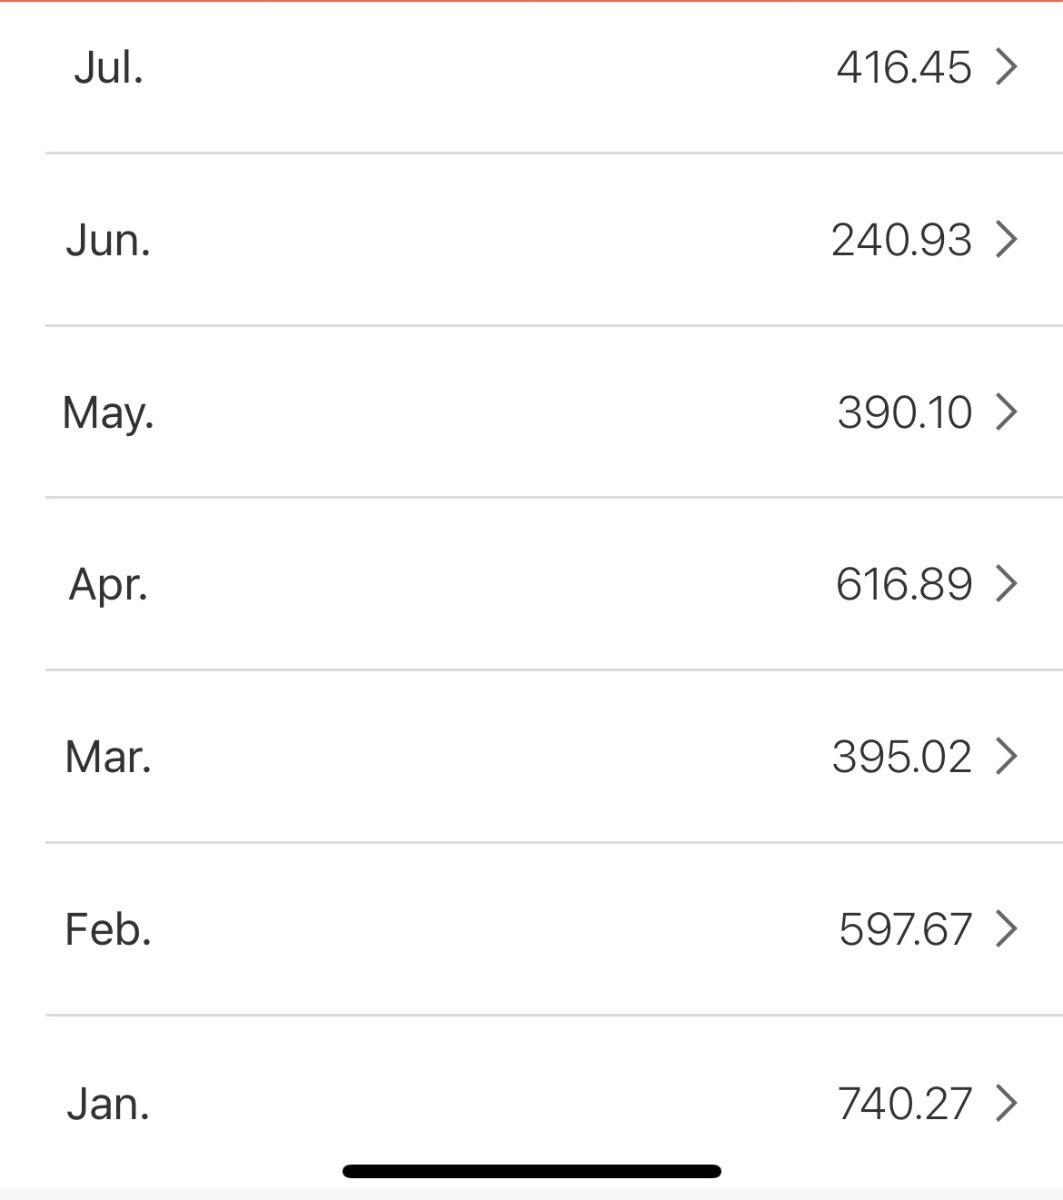Expand the Feb. row chevron
This screenshot has width=1063, height=1200.
[1007, 929]
